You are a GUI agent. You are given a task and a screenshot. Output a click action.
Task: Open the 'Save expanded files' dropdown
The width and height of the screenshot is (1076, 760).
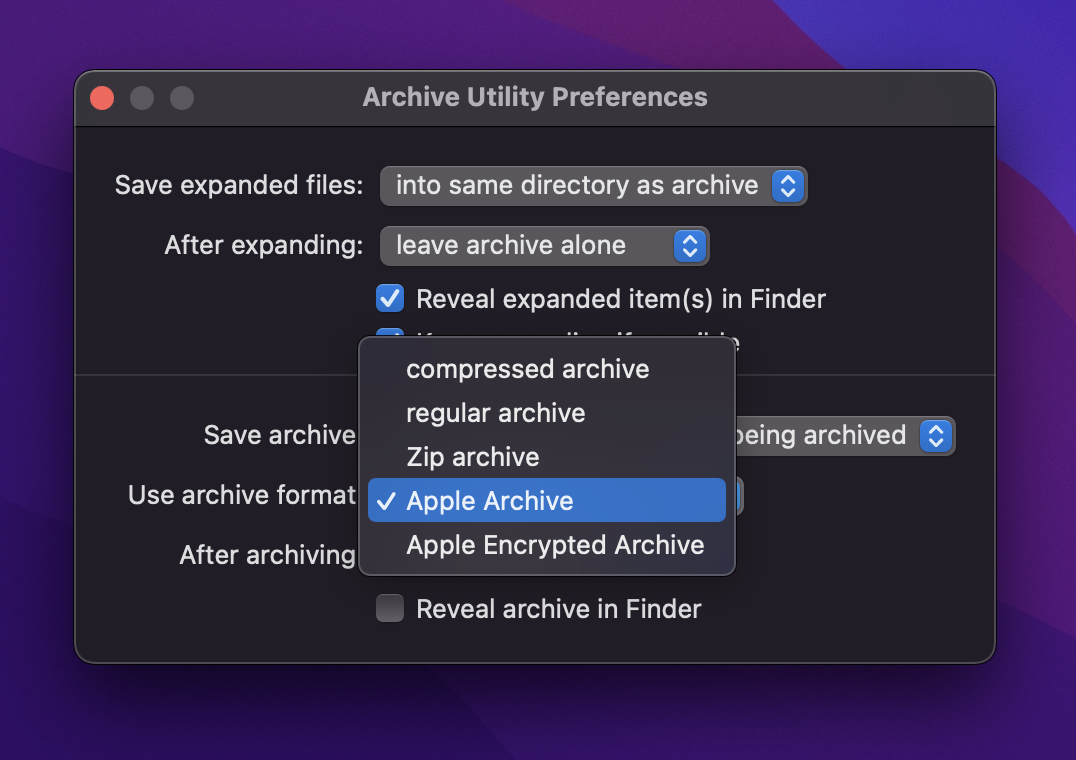[593, 186]
